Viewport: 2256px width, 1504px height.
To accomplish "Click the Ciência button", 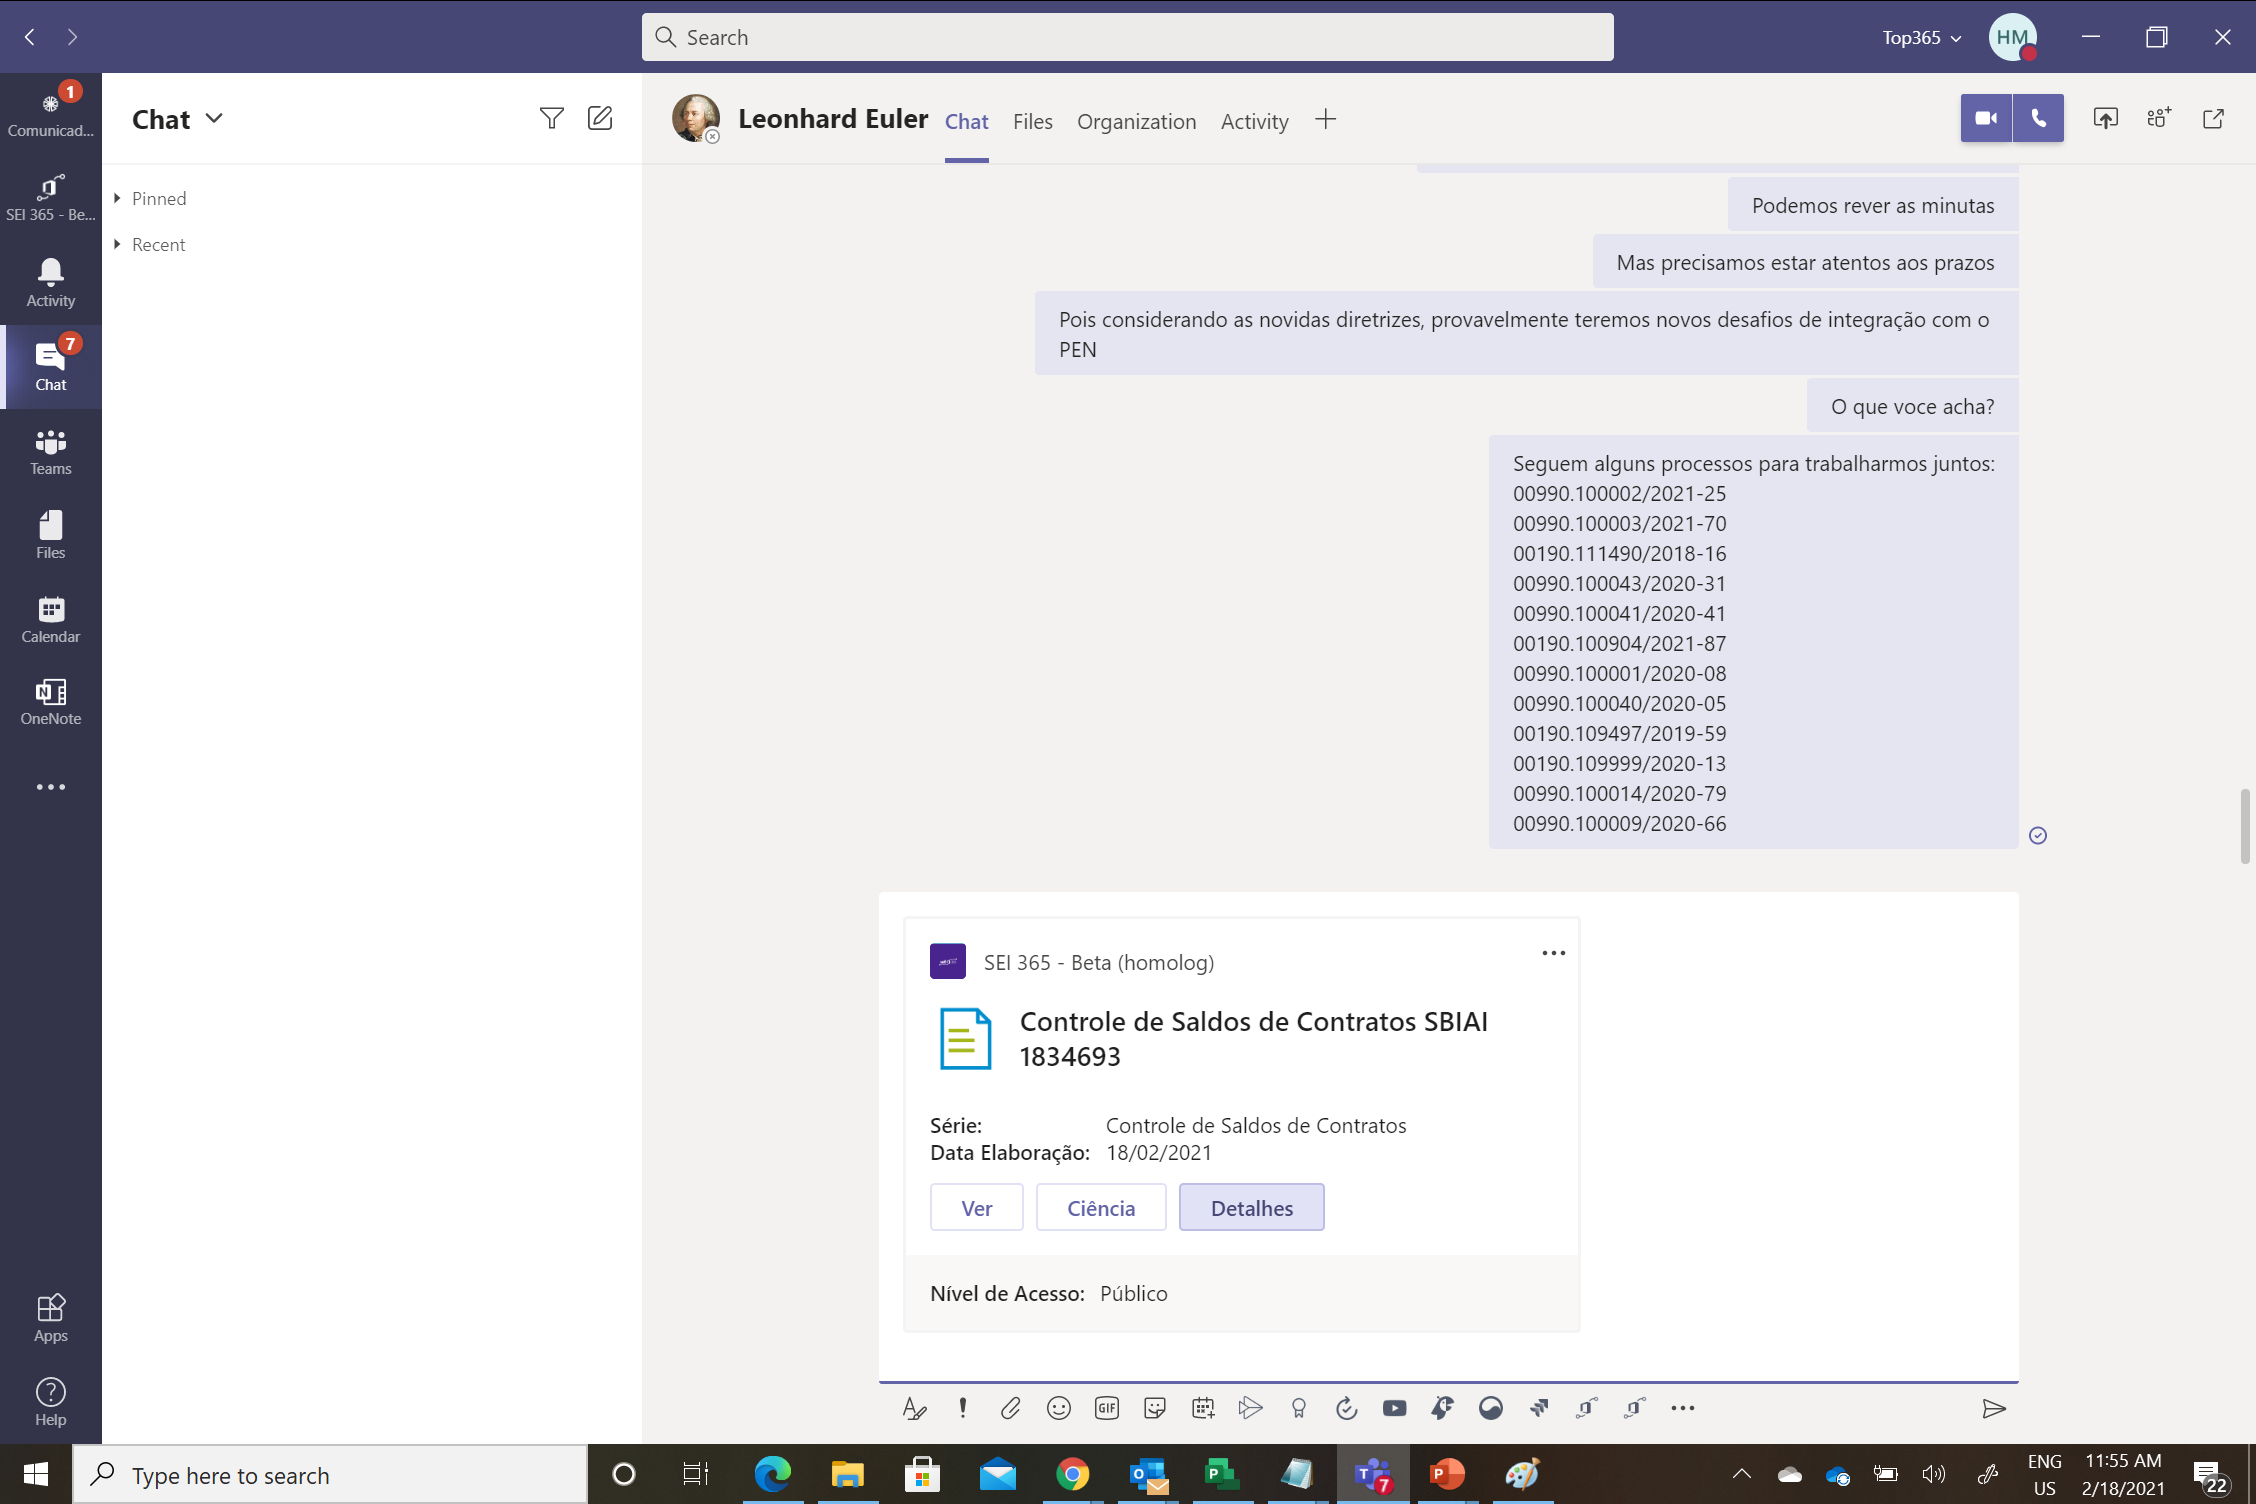I will [1100, 1208].
